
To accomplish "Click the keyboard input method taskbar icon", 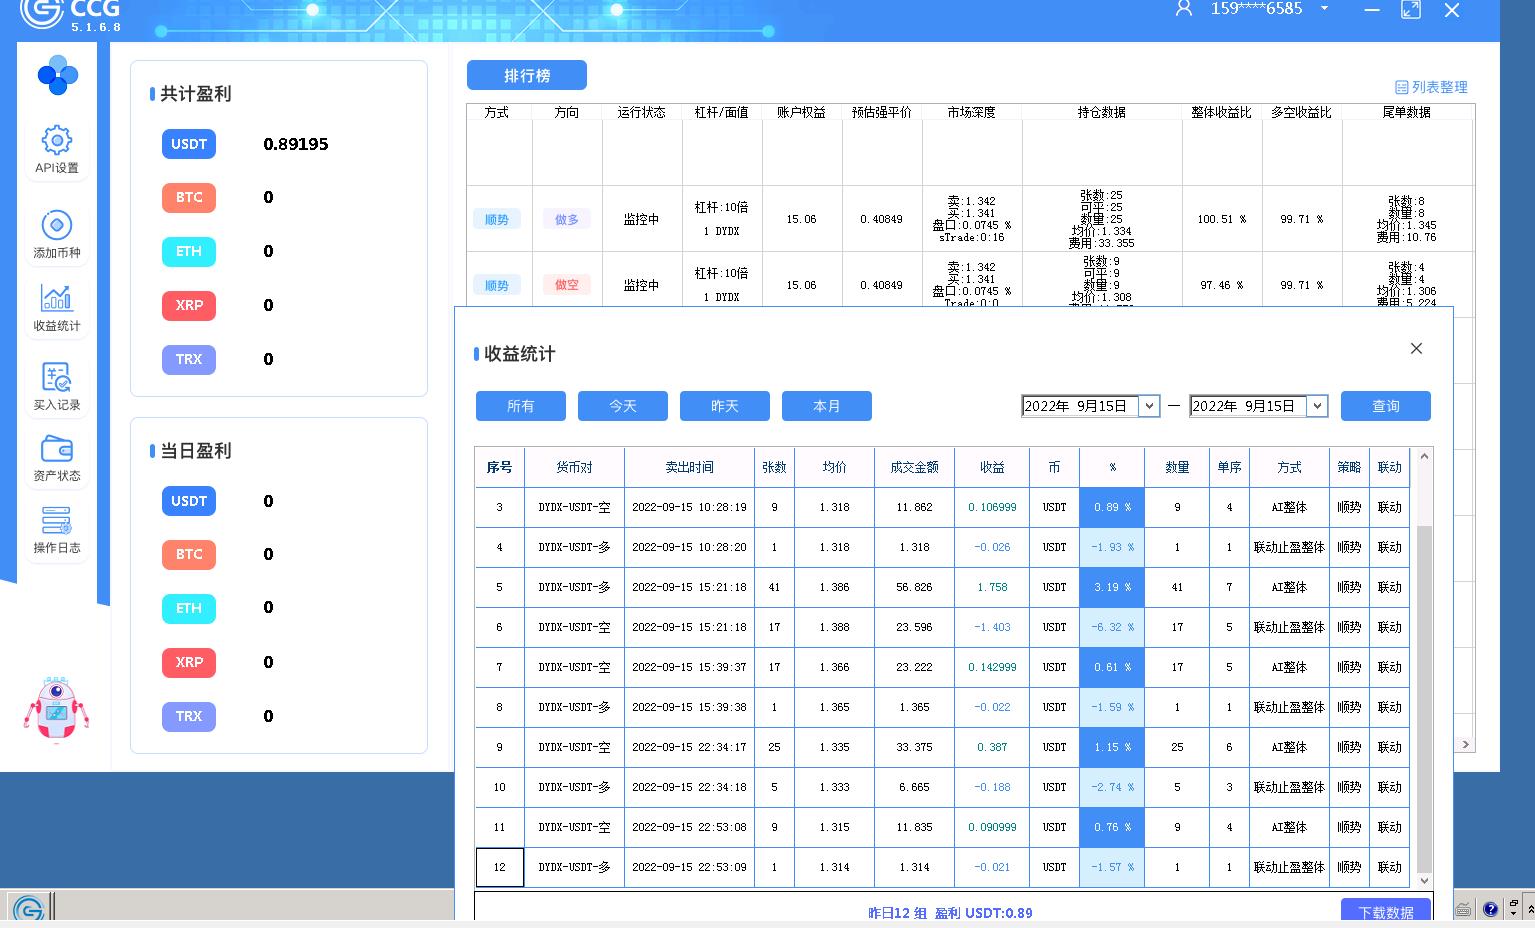I will [1463, 908].
